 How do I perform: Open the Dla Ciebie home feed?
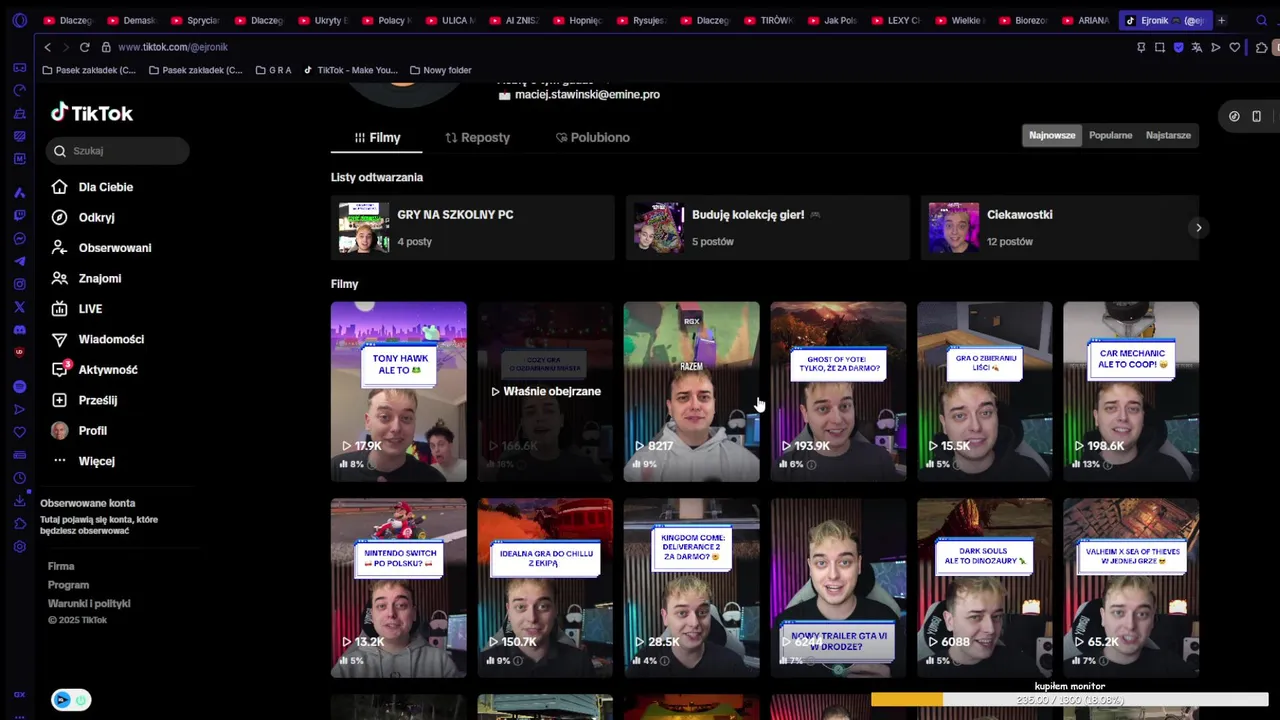click(x=92, y=187)
